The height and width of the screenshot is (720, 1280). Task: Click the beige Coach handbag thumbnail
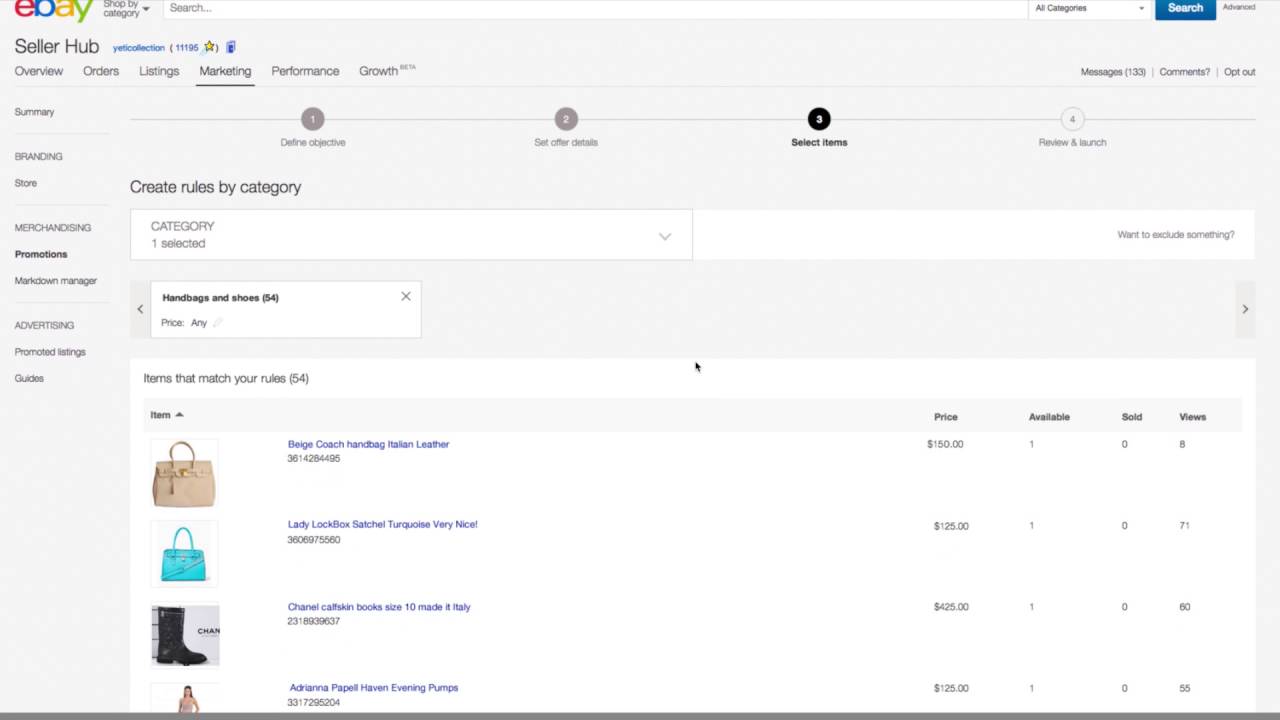(184, 474)
